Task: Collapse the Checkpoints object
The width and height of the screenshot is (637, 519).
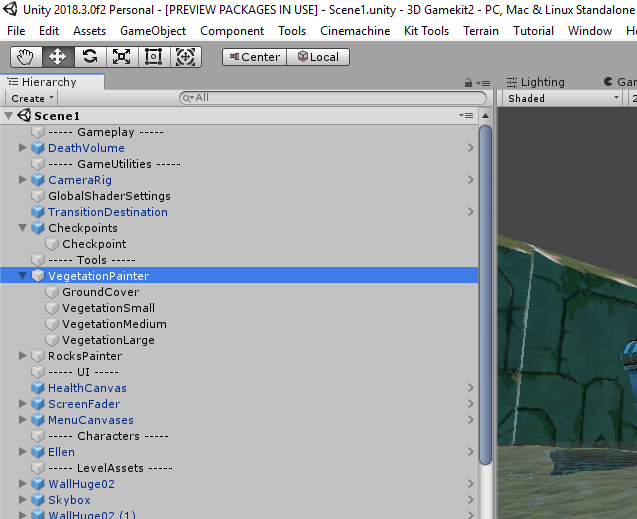Action: 23,228
